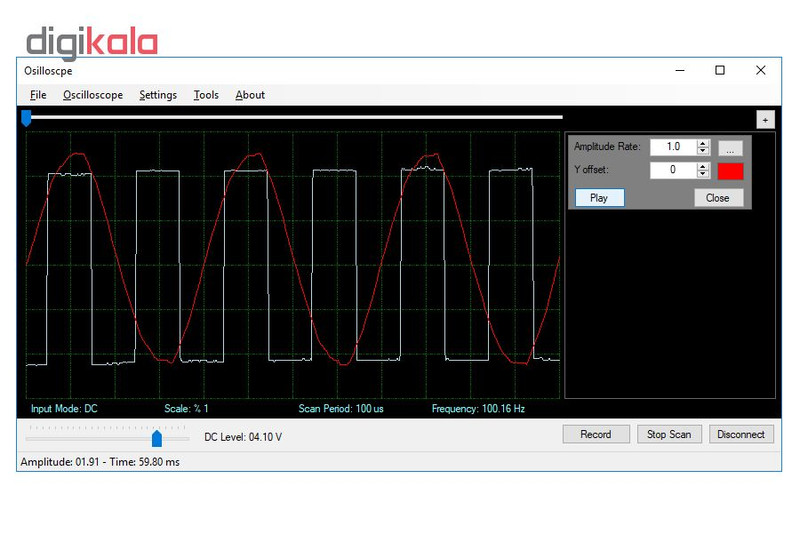Open the red trace color swatch
800x533 pixels.
coord(730,170)
